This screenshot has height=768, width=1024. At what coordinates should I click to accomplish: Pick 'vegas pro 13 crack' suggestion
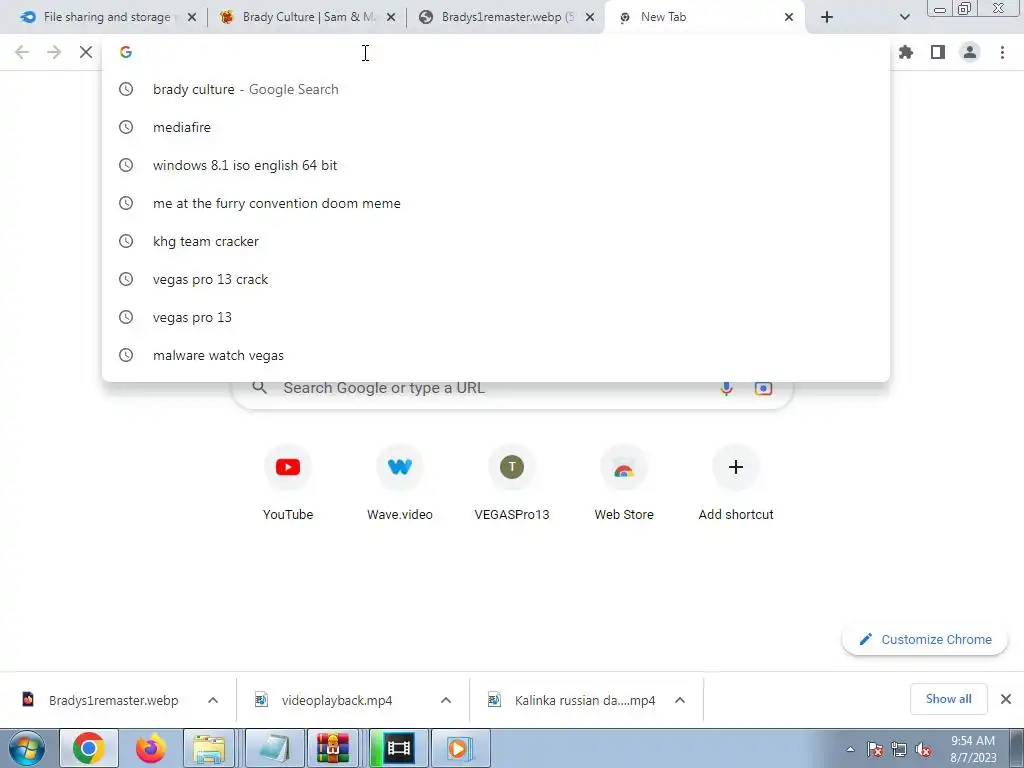pyautogui.click(x=496, y=280)
